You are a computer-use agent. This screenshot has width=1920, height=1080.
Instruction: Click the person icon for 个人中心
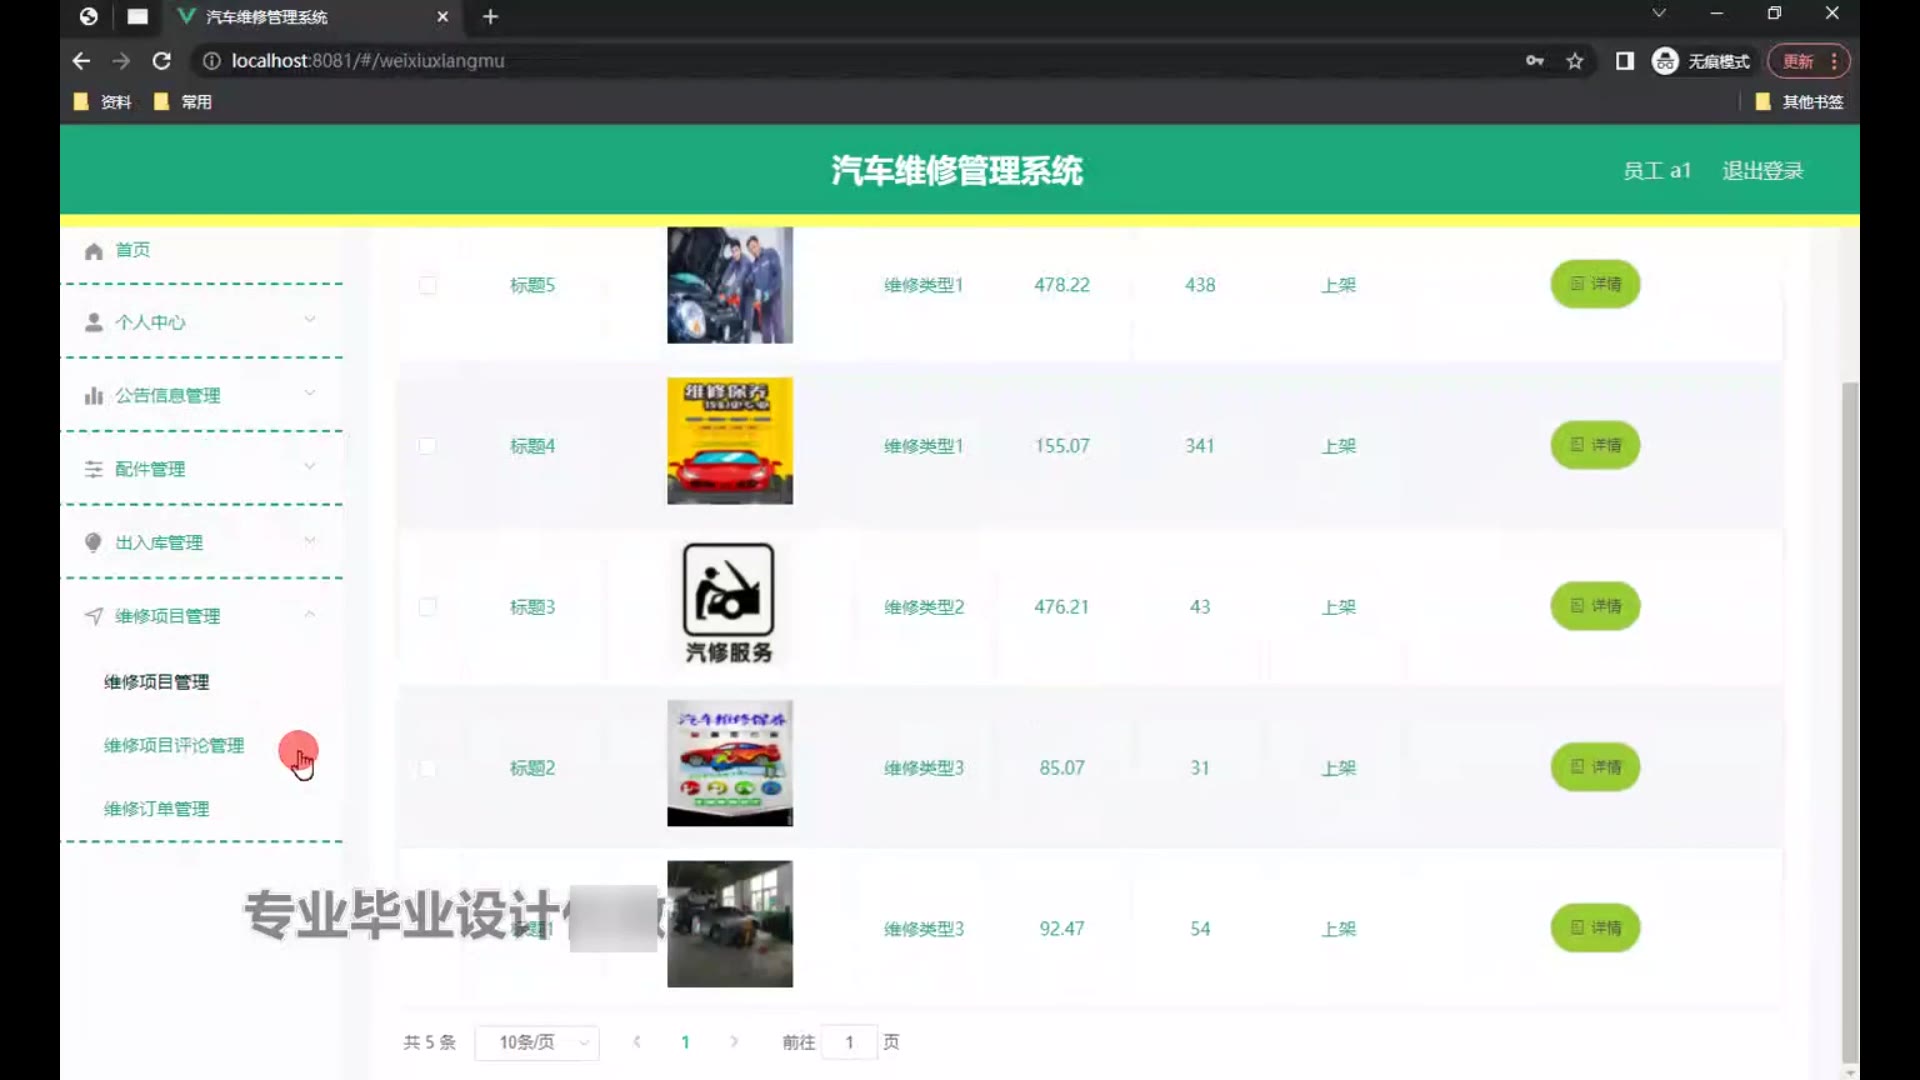click(94, 322)
